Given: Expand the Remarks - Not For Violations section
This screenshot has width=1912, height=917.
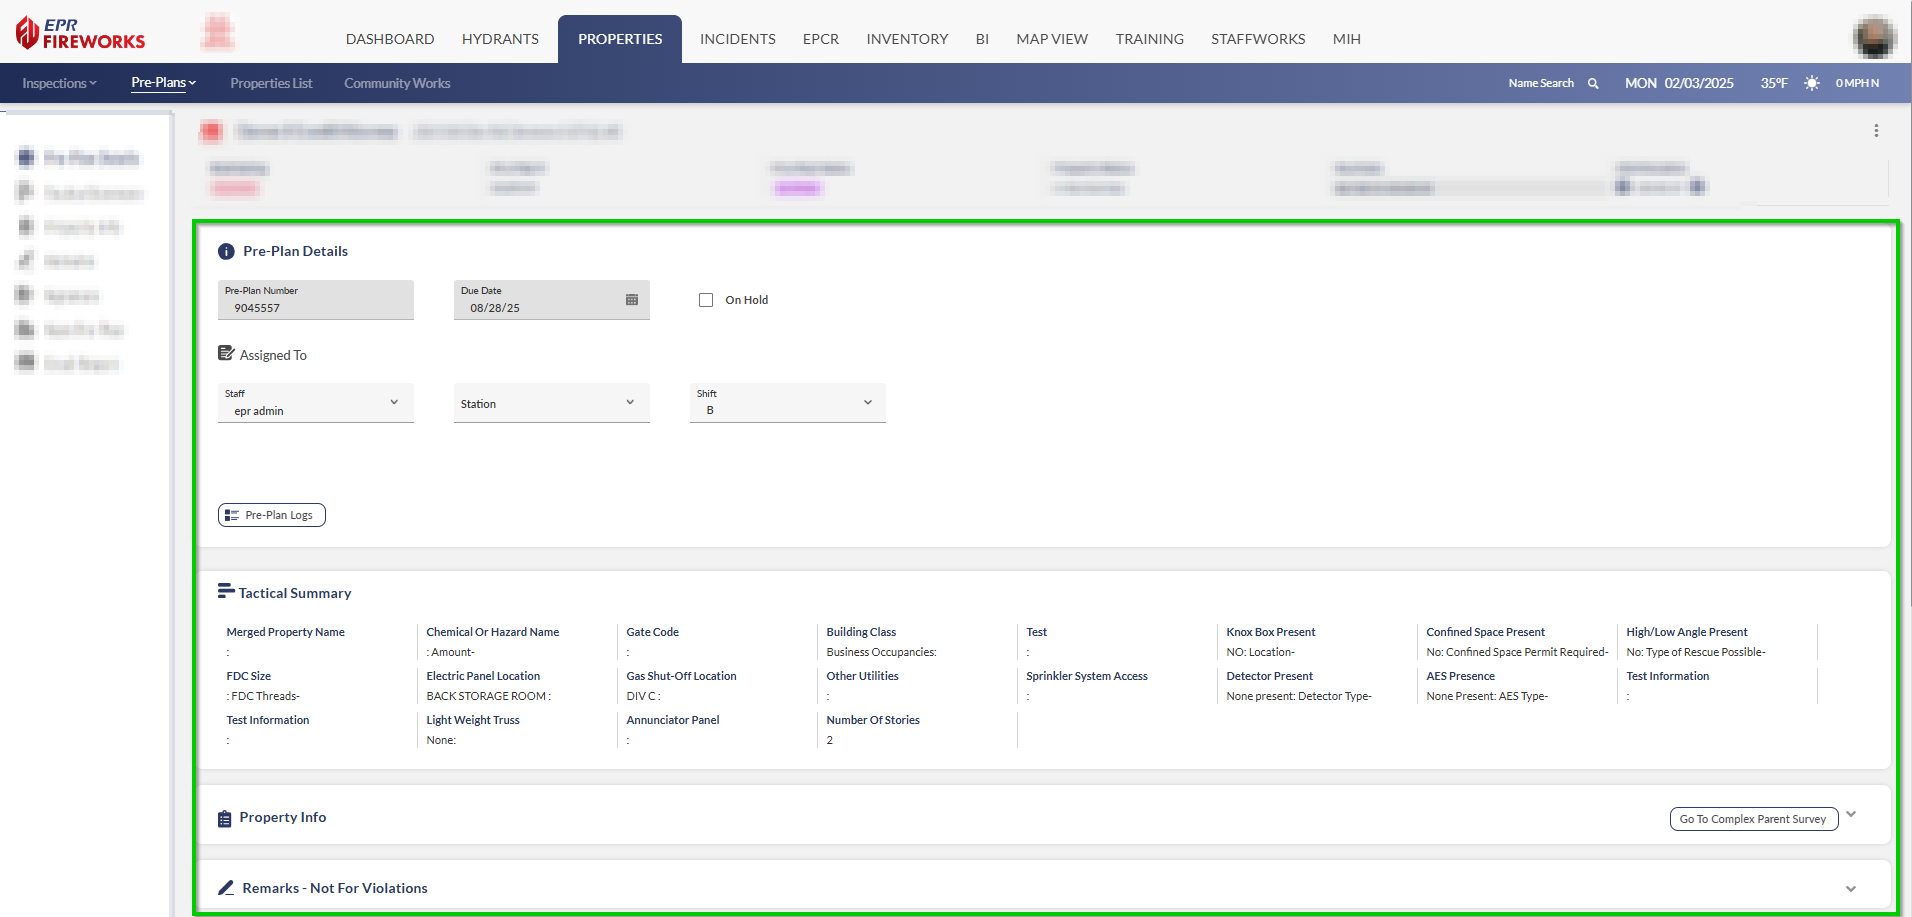Looking at the screenshot, I should pyautogui.click(x=1850, y=889).
